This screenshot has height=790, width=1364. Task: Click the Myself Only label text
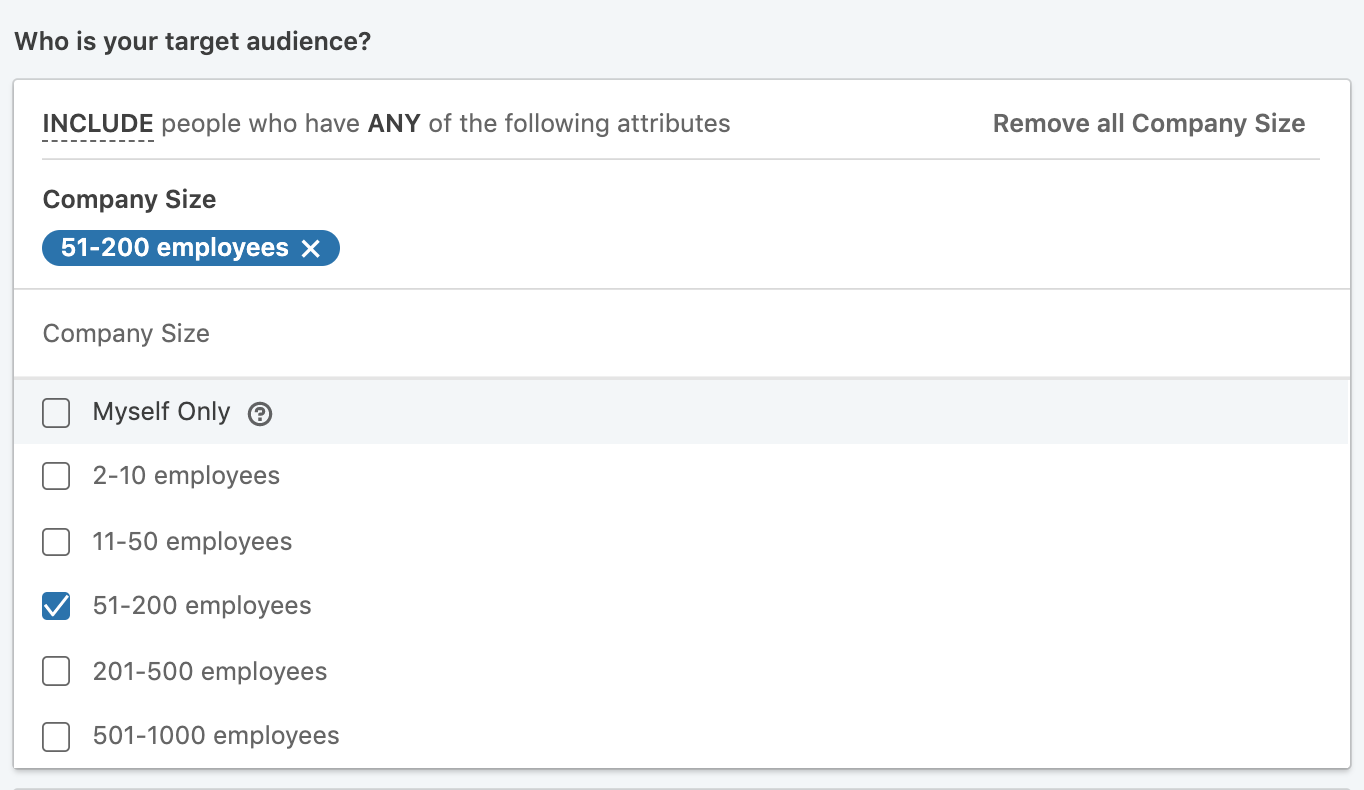pyautogui.click(x=161, y=412)
